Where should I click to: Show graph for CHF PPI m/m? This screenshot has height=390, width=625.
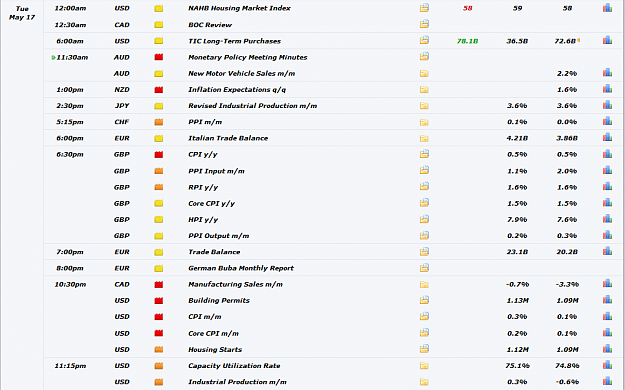point(607,122)
